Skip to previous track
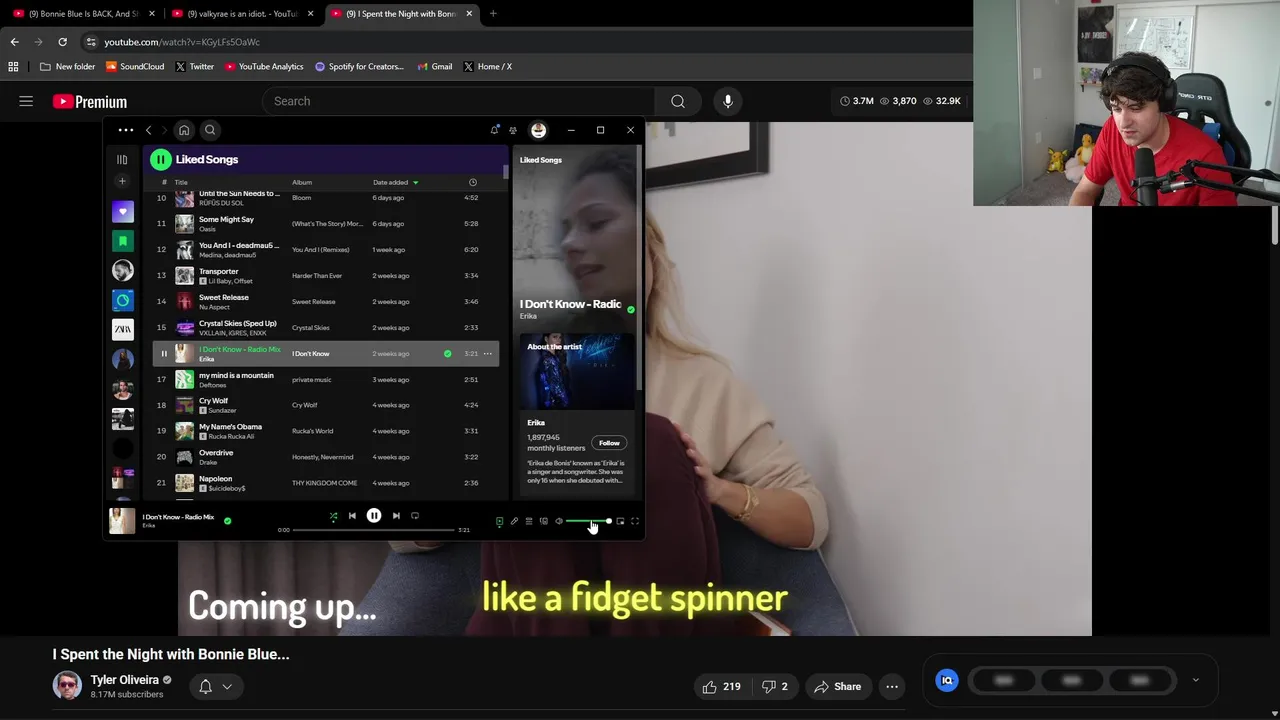This screenshot has width=1280, height=720. (352, 516)
